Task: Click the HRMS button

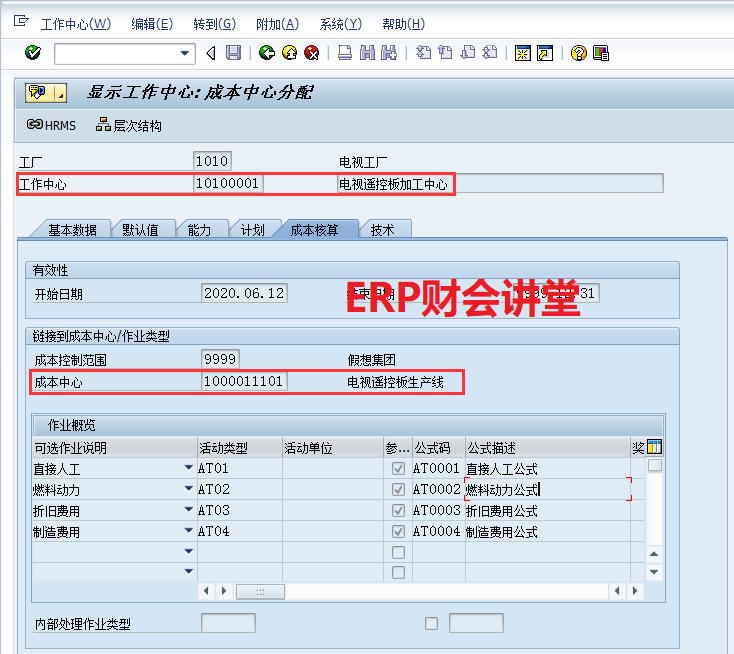Action: 52,125
